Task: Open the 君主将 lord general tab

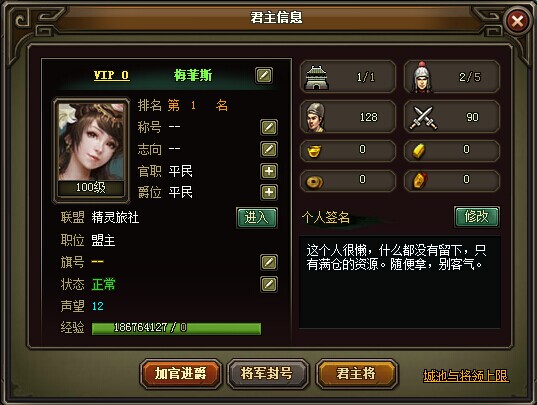Action: [x=356, y=374]
